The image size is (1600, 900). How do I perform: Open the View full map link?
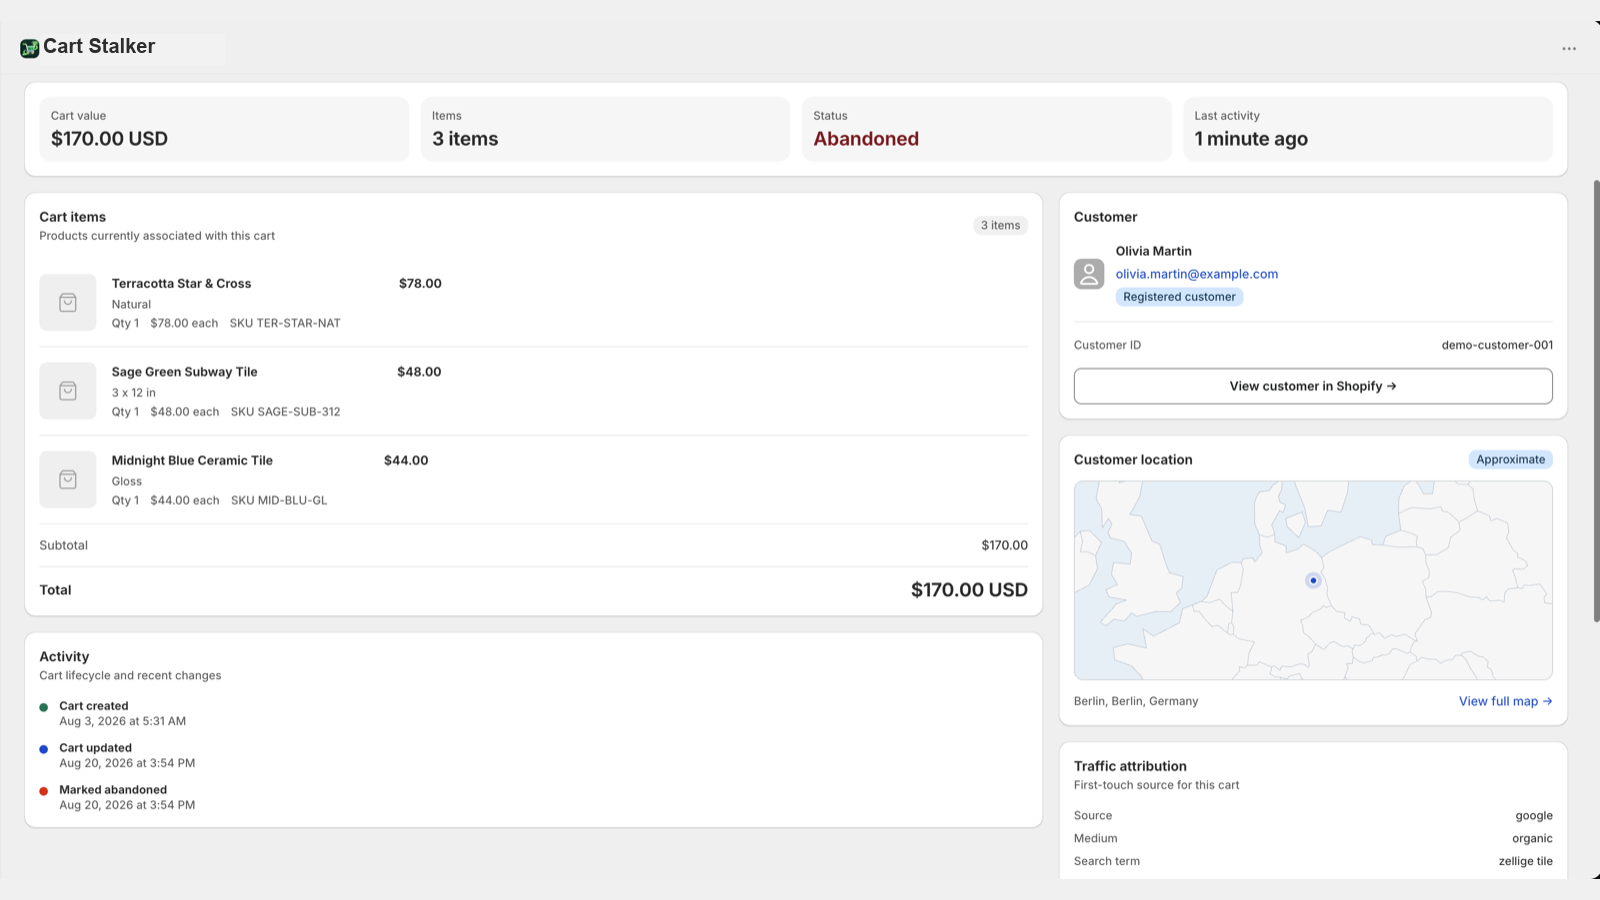pyautogui.click(x=1505, y=701)
